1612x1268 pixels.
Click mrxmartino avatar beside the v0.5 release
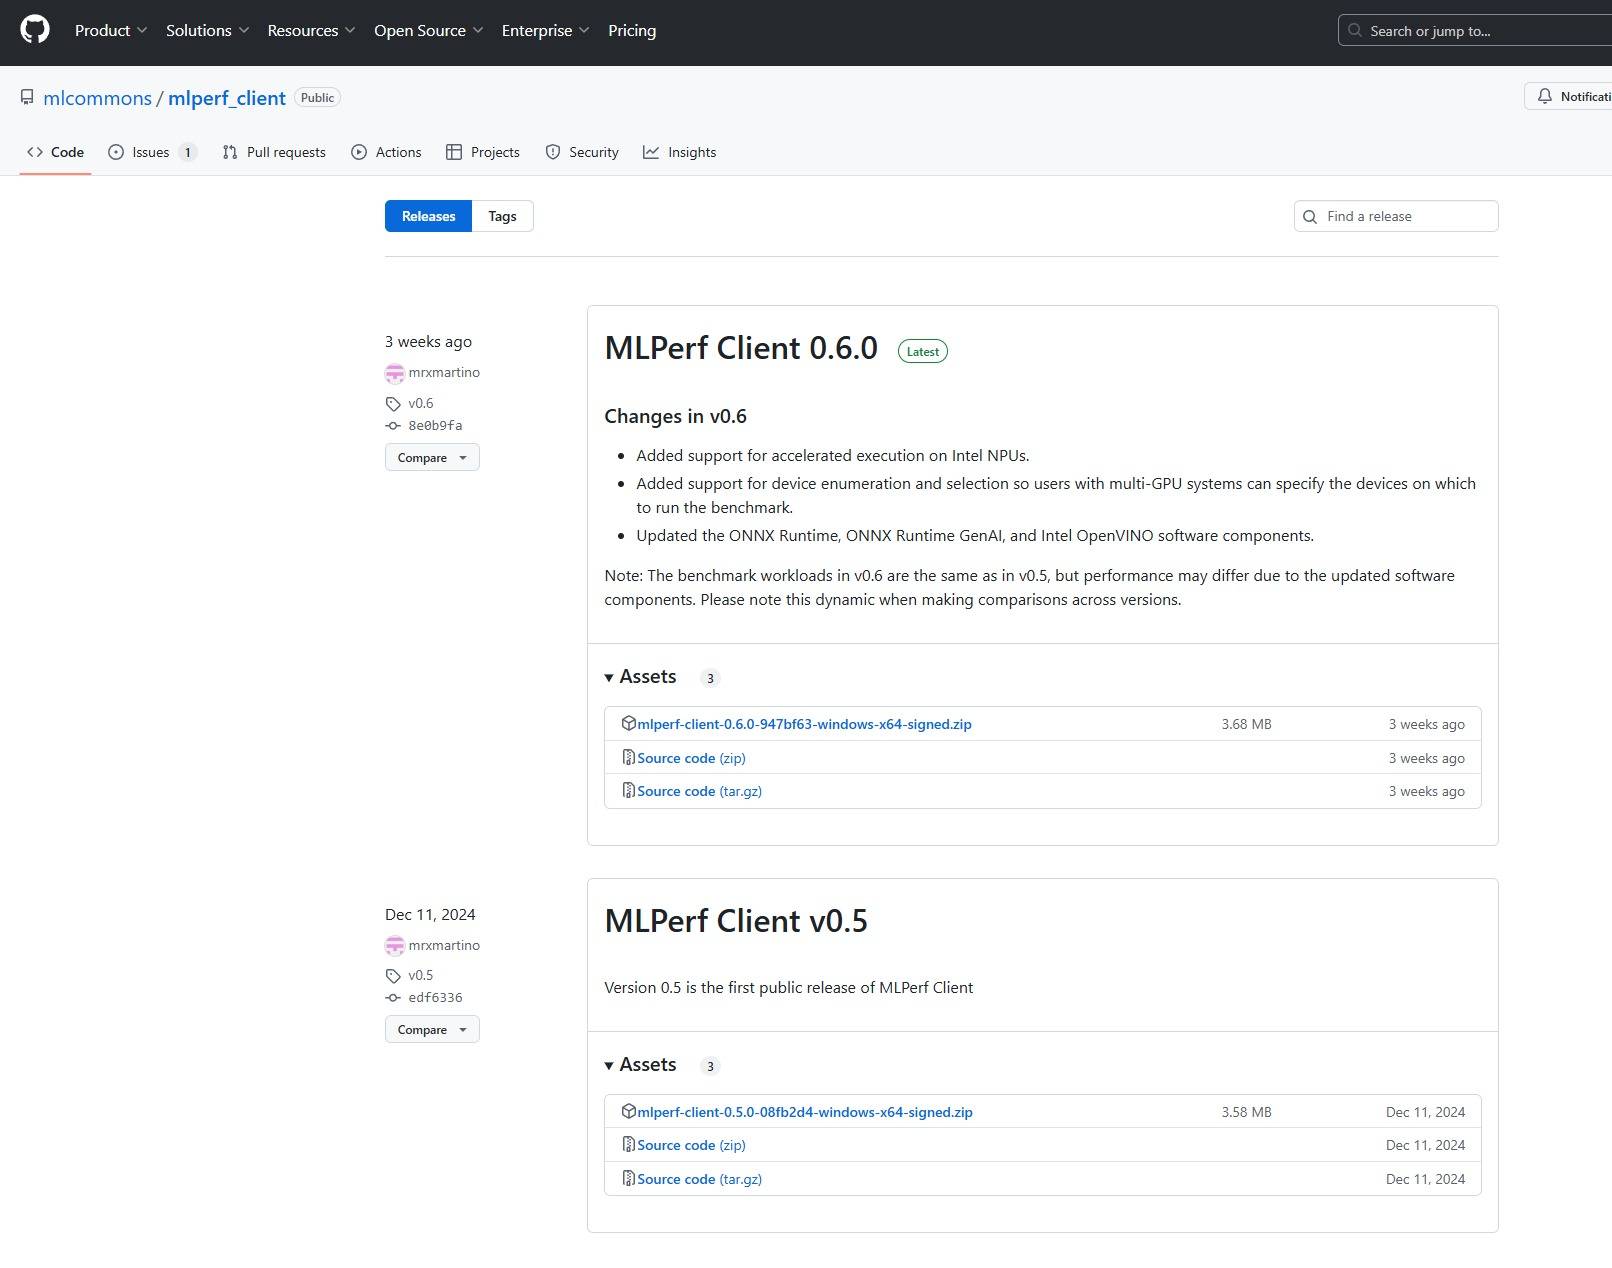(394, 946)
